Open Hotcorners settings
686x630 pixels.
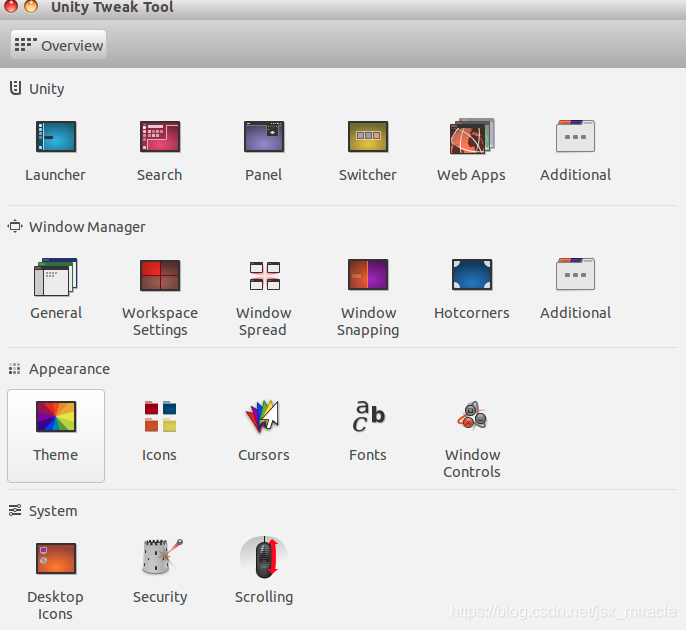pos(472,290)
